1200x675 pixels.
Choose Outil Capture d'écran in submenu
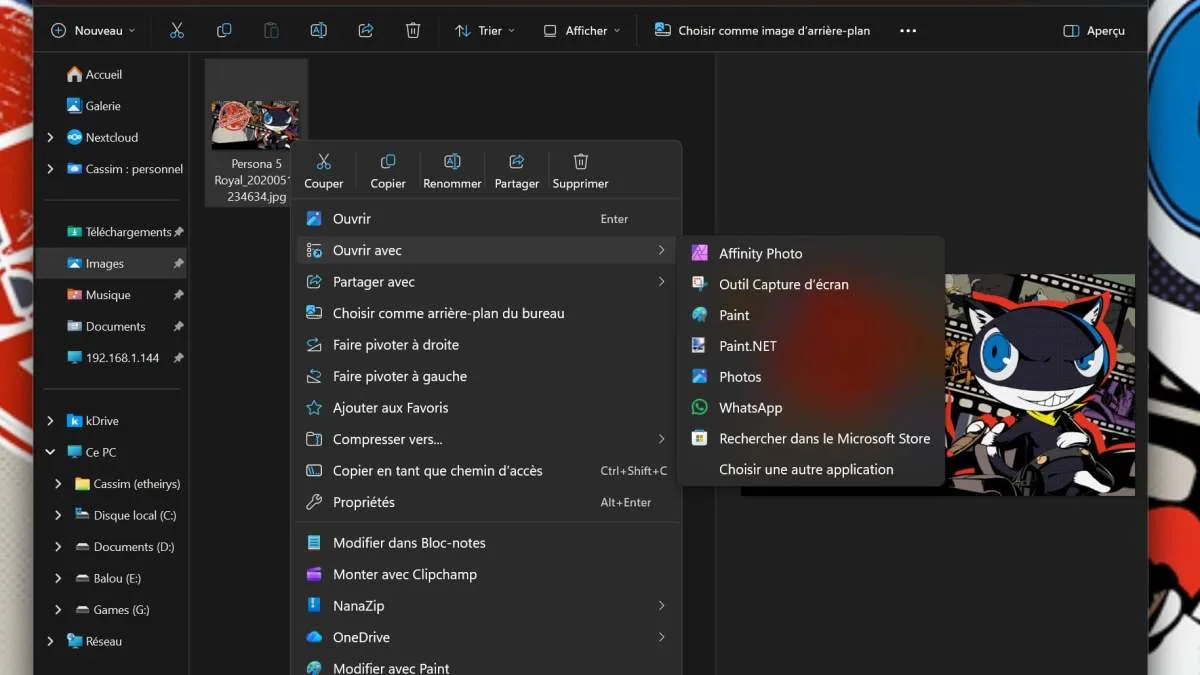coord(810,284)
